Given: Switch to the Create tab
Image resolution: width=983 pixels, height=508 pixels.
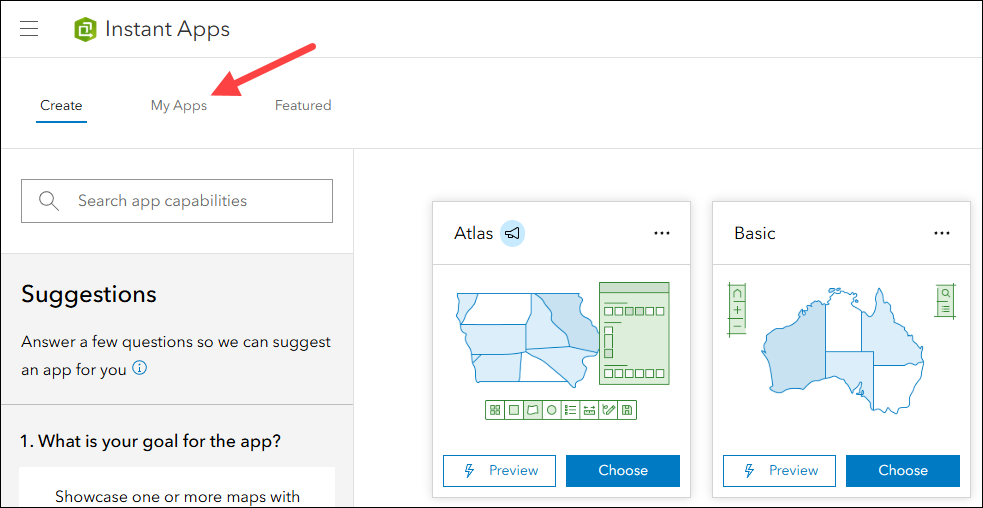Looking at the screenshot, I should 61,105.
